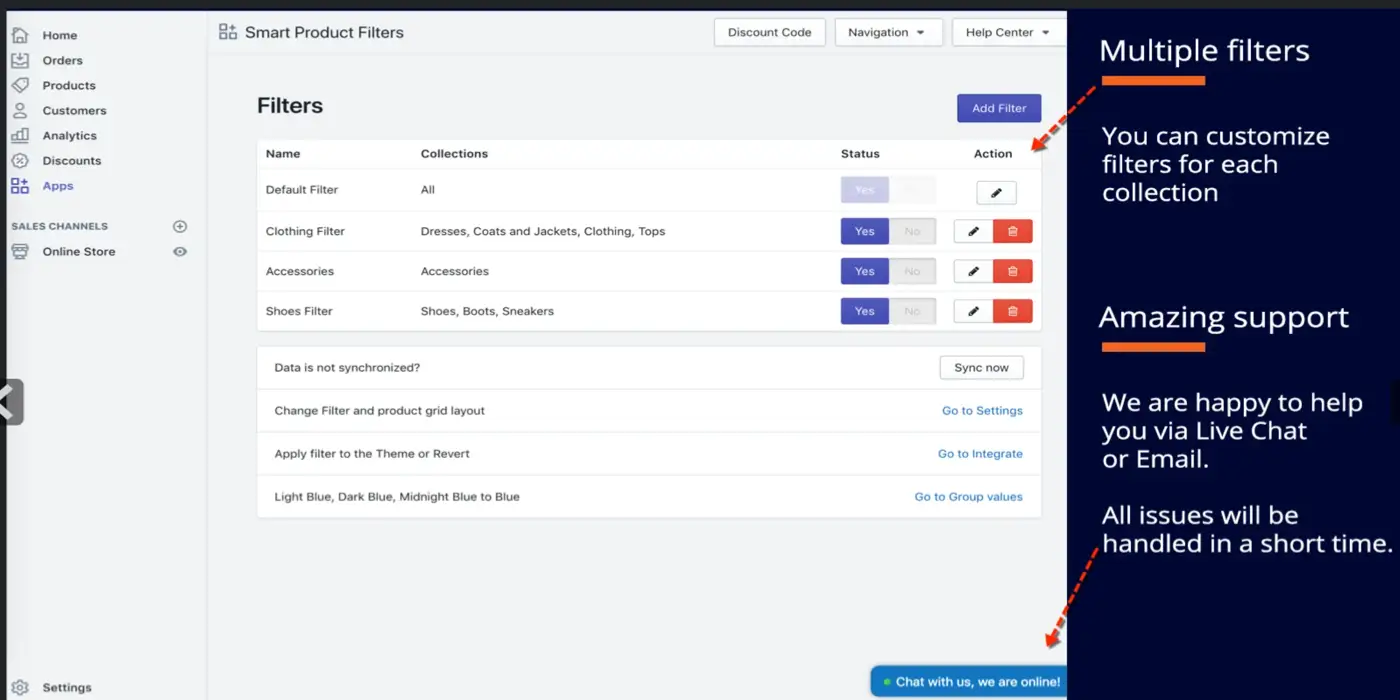
Task: Follow the Go to Group values link
Action: tap(968, 497)
